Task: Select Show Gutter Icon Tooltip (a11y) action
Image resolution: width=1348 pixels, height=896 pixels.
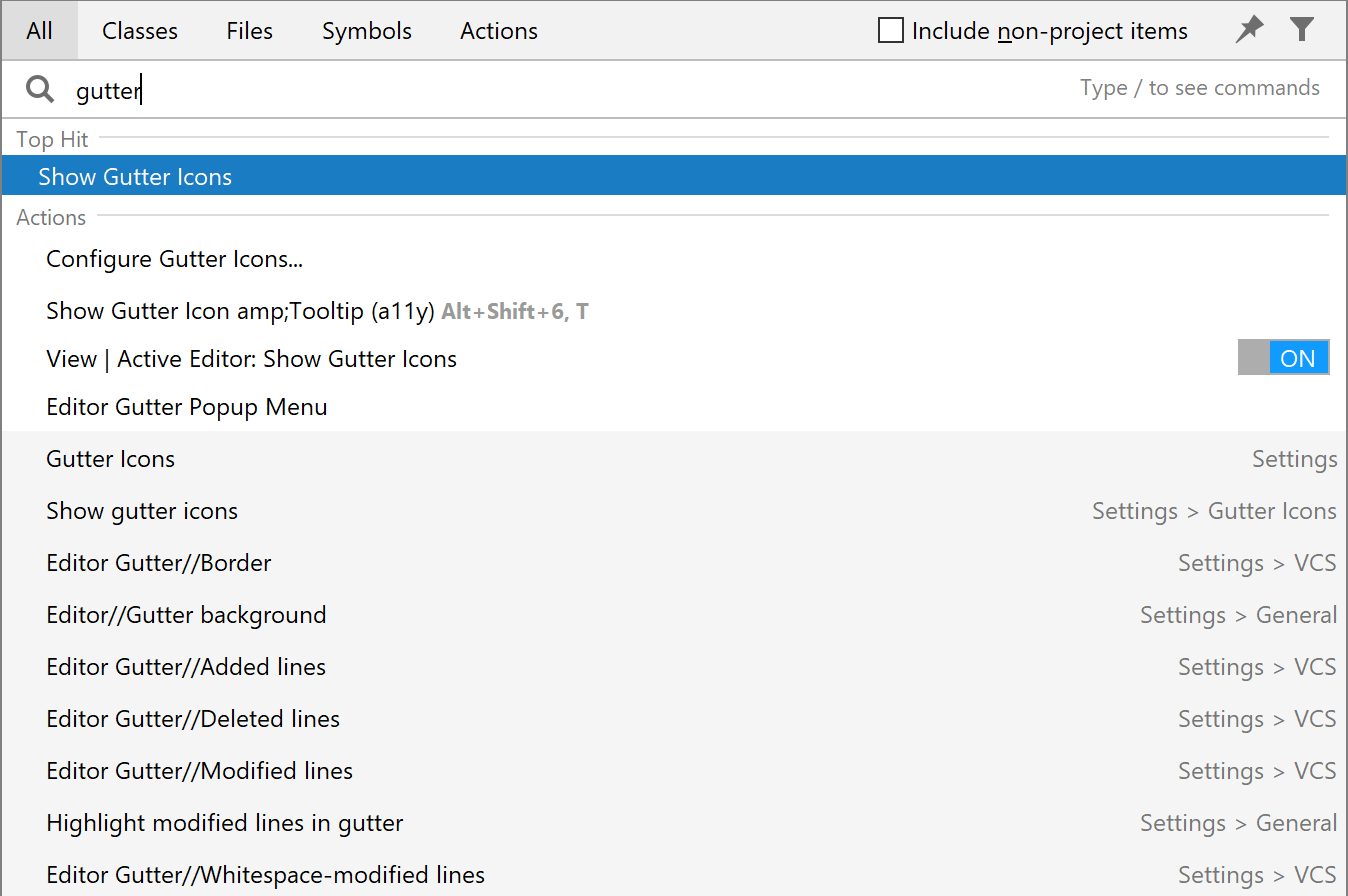Action: 674,311
